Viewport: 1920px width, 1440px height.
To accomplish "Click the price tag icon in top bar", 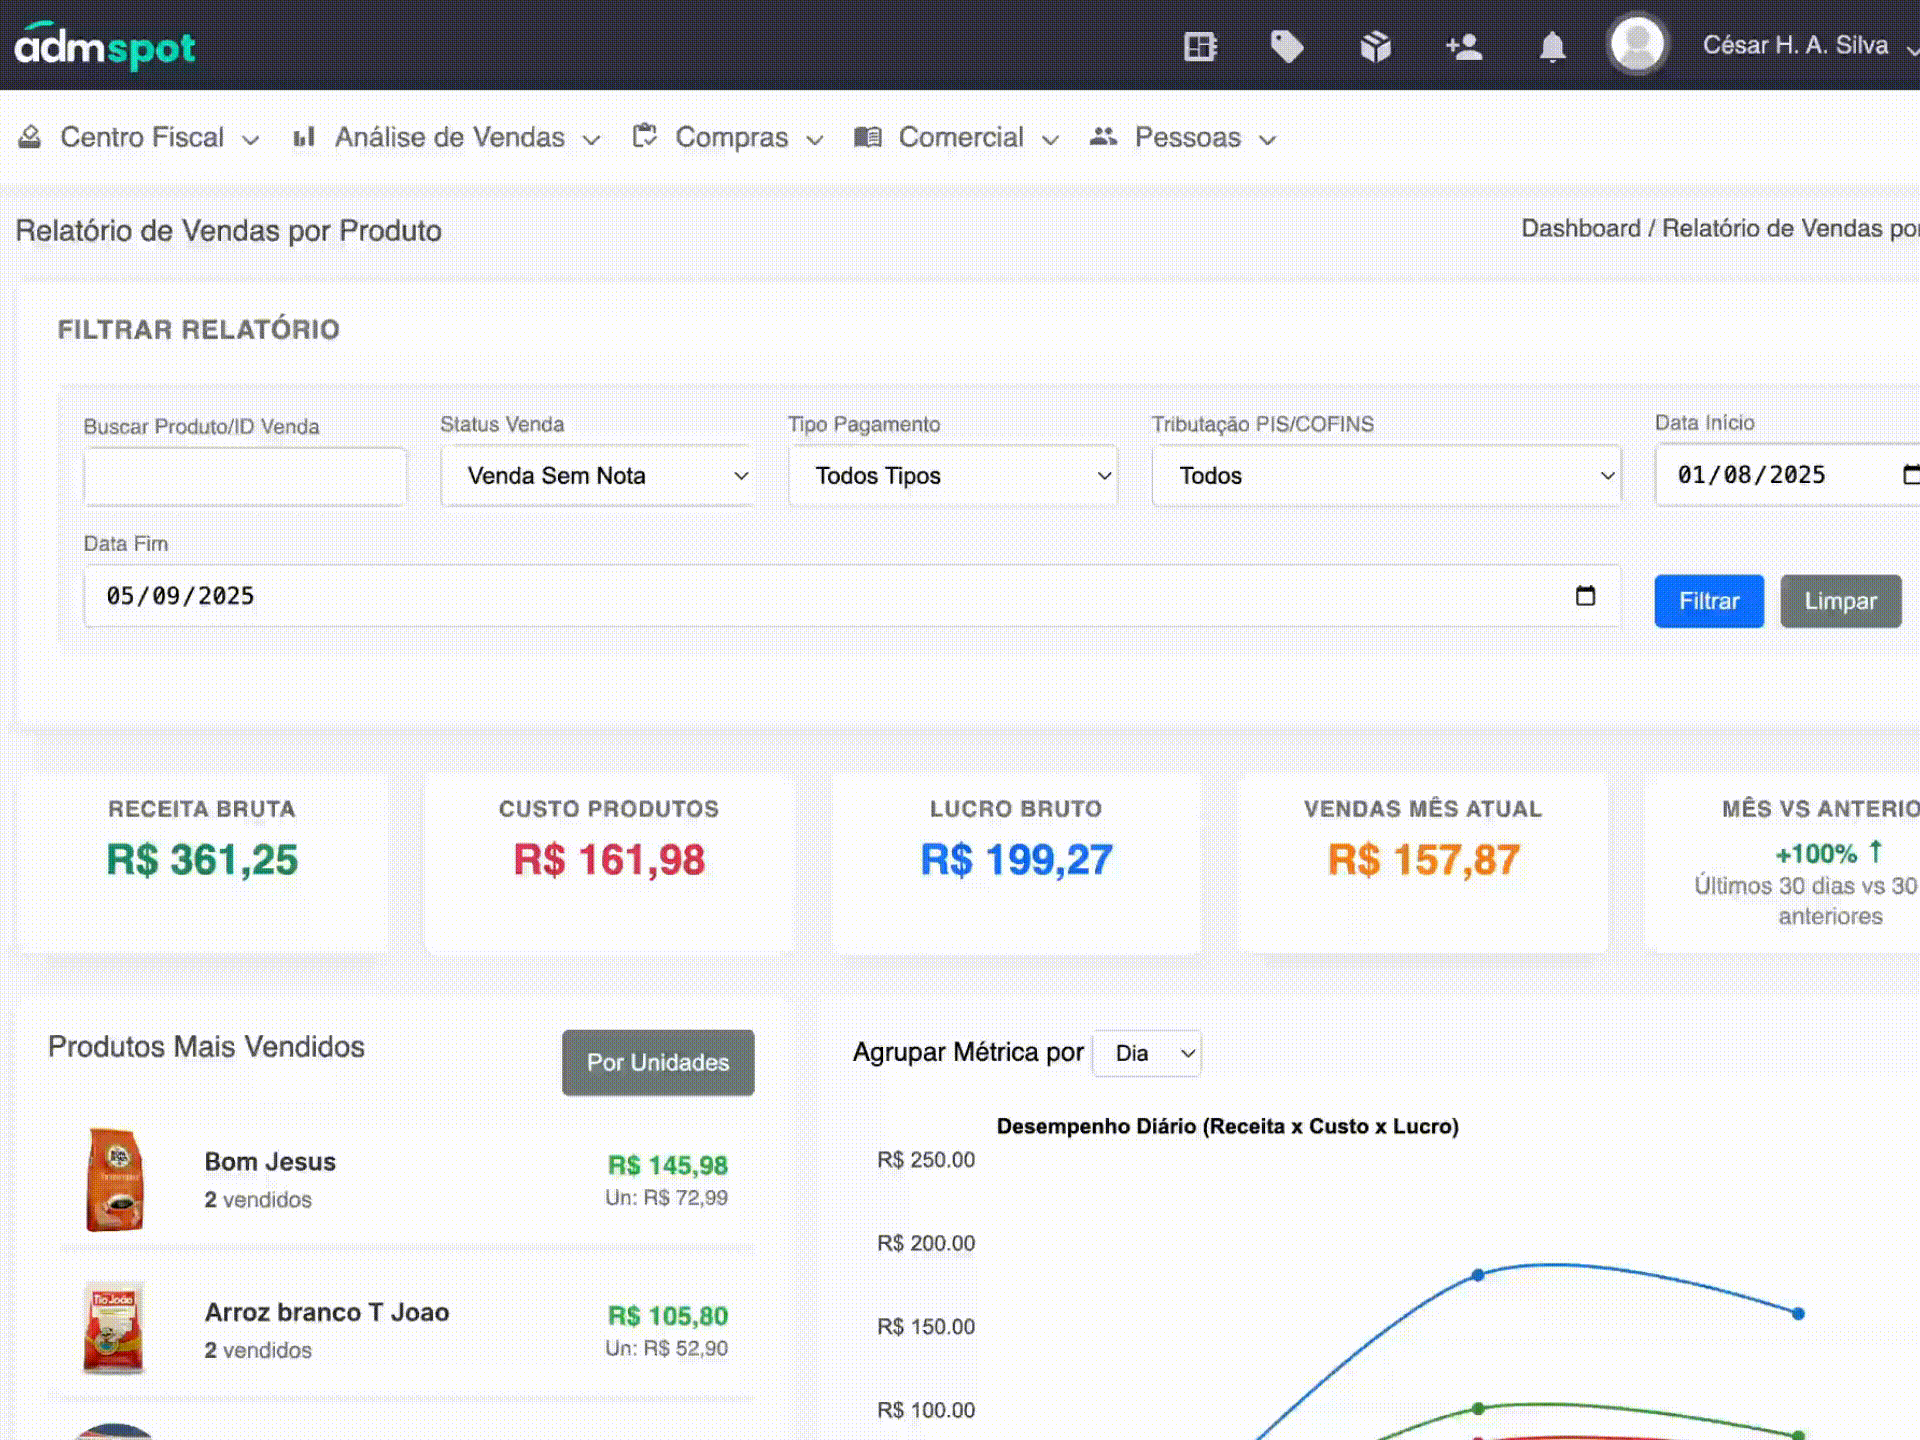I will 1287,46.
